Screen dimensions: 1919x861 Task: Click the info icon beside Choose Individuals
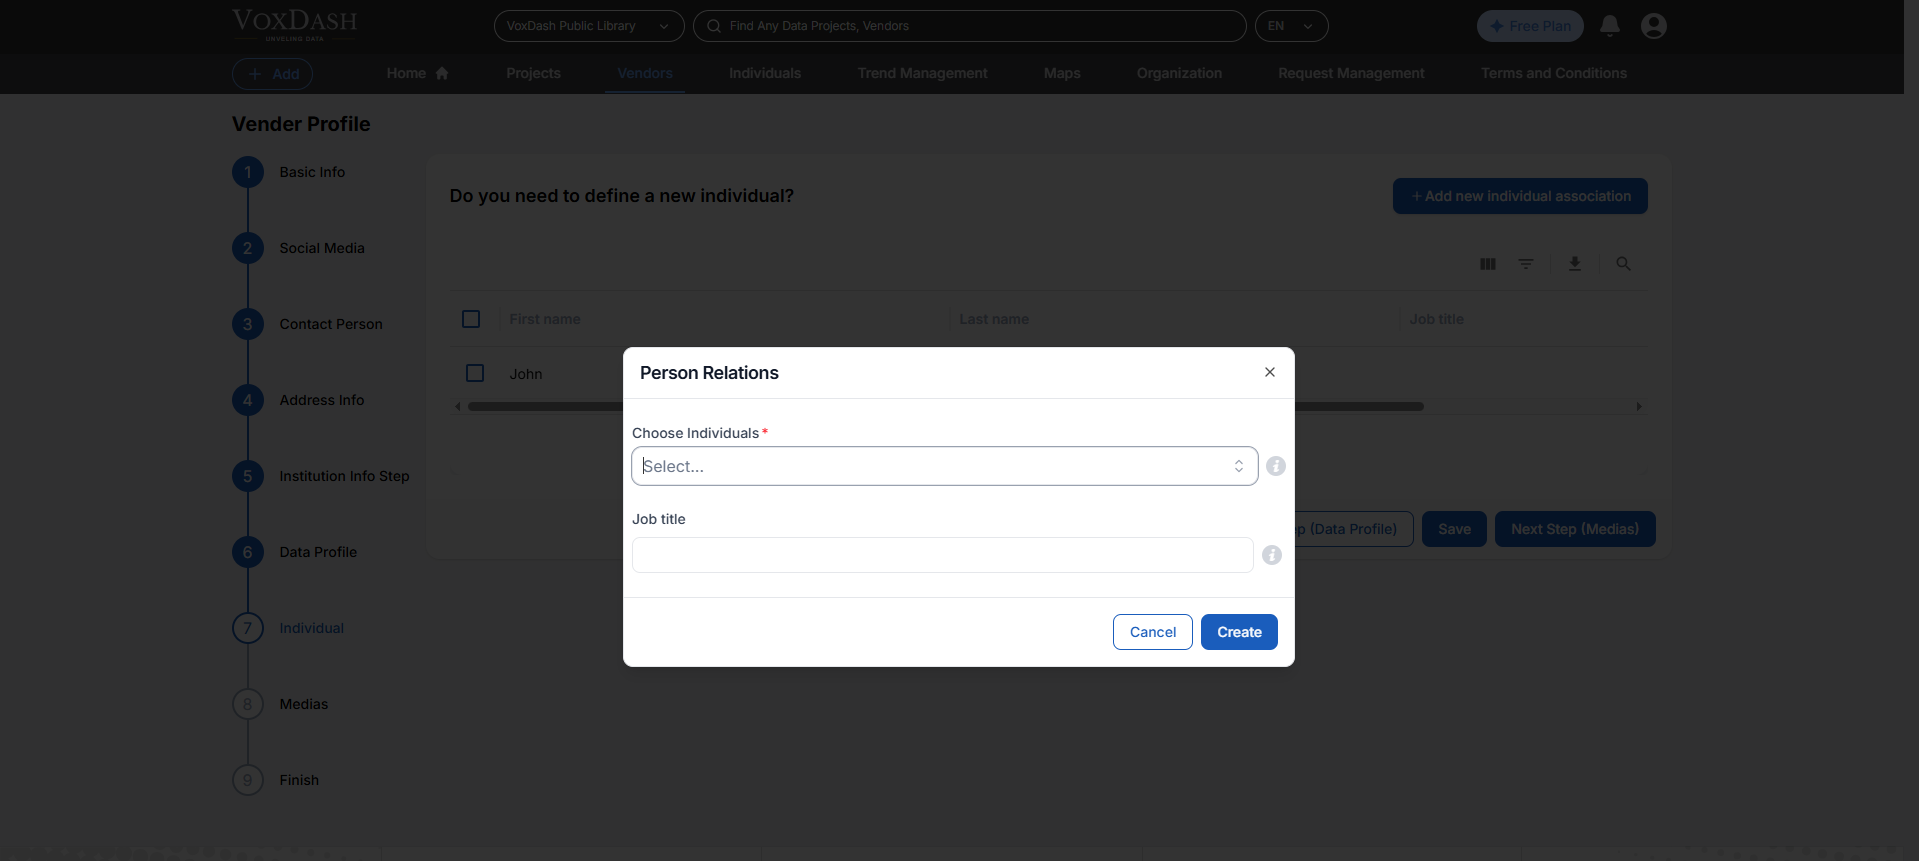click(x=1276, y=466)
